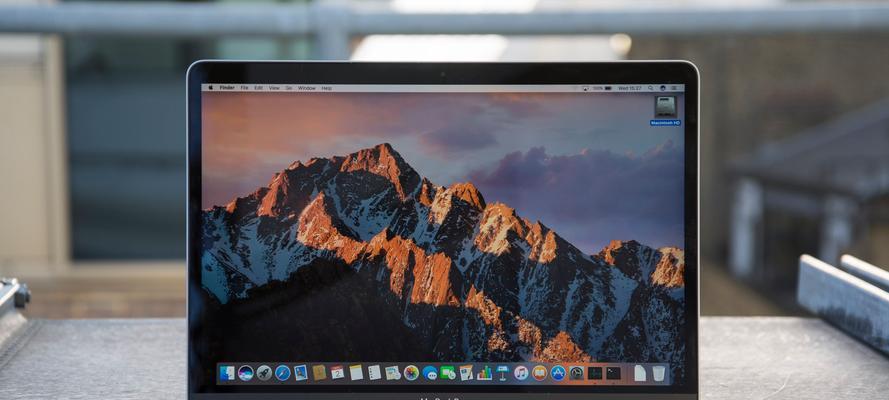The image size is (889, 400).
Task: Open Terminal icon in Dock
Action: click(613, 373)
